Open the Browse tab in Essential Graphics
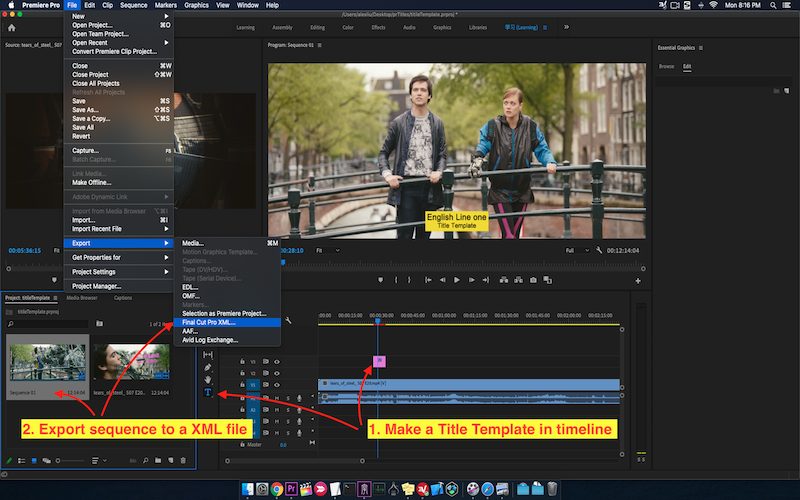 pyautogui.click(x=666, y=66)
